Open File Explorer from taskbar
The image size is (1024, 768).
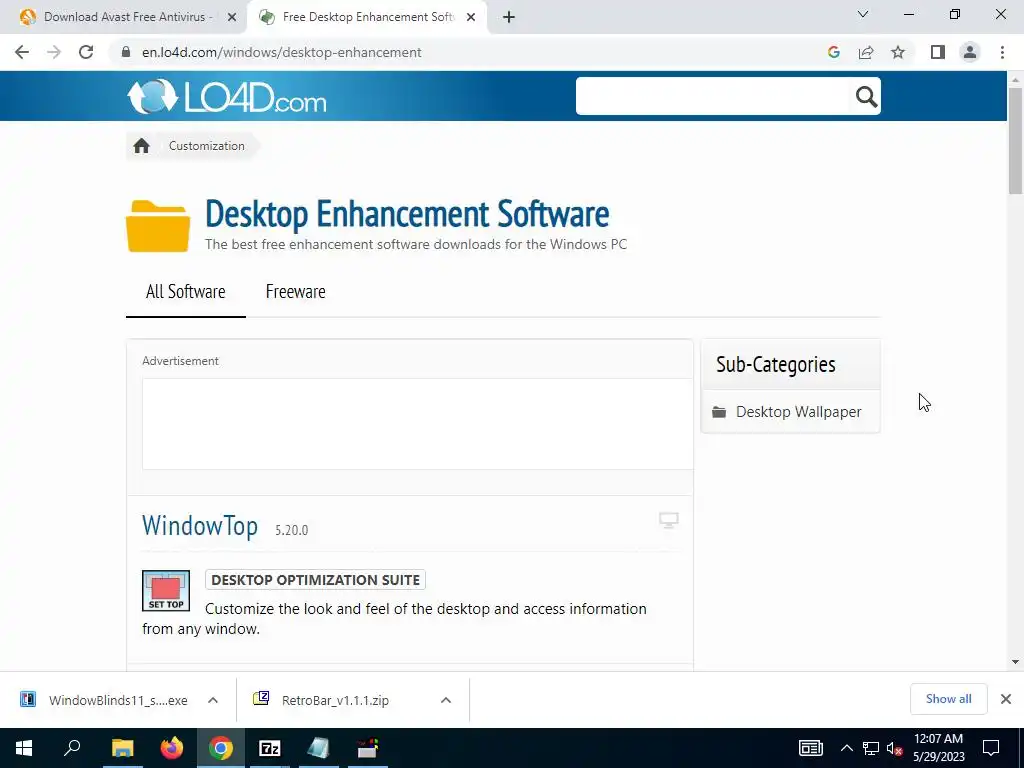[x=122, y=748]
